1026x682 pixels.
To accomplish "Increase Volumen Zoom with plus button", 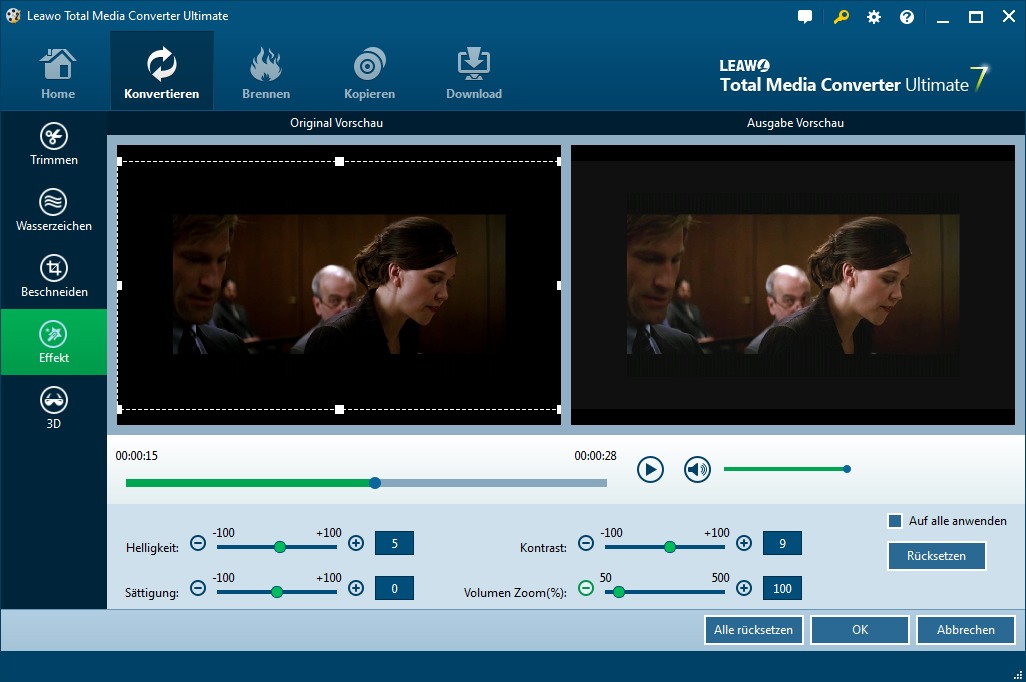I will coord(744,588).
